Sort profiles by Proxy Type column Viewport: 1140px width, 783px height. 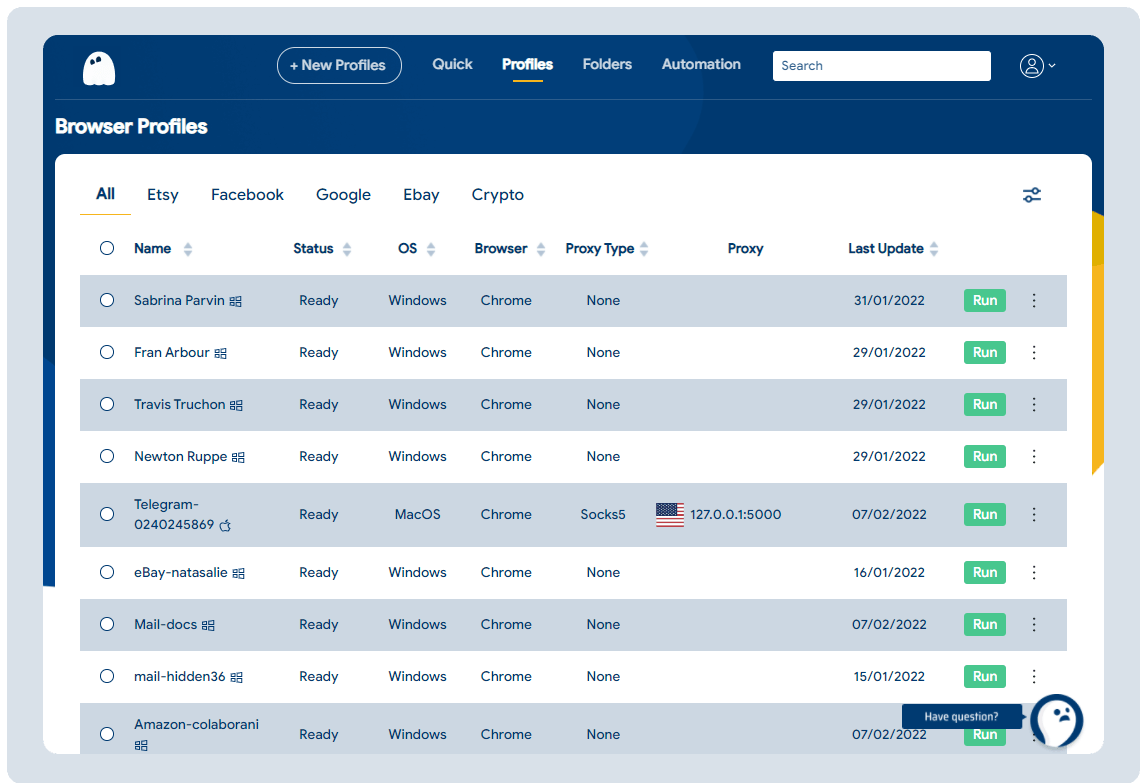coord(644,249)
